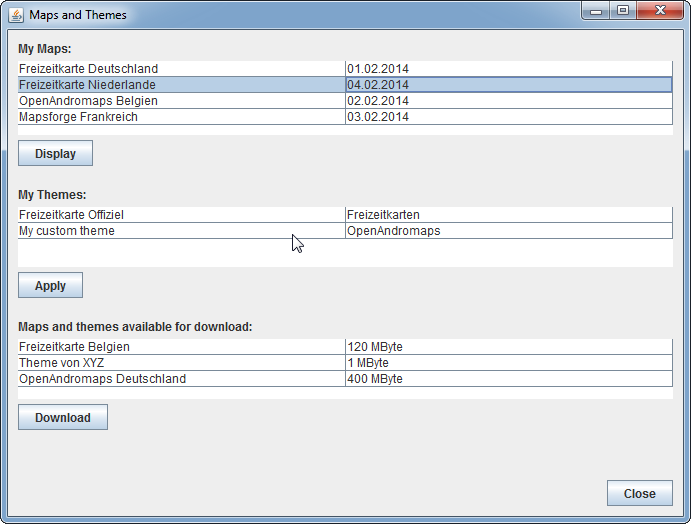Screen dimensions: 691x524
Task: Select Freizeitkarte Belgien download entry
Action: tap(74, 347)
